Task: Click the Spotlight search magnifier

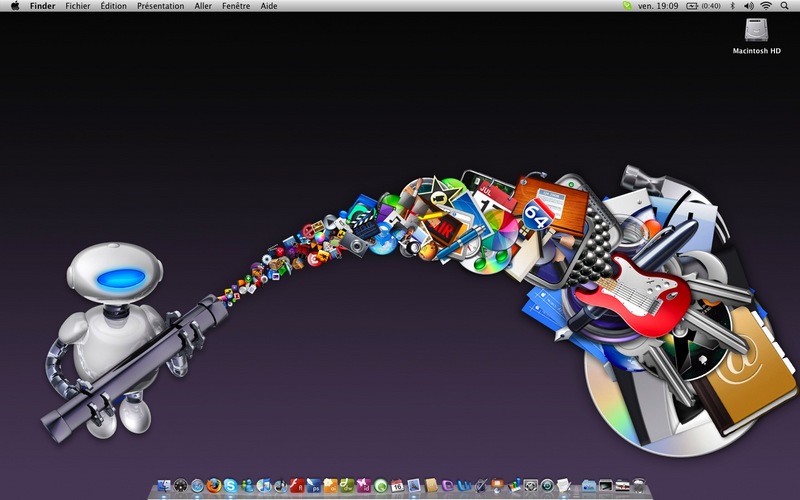Action: coord(785,6)
